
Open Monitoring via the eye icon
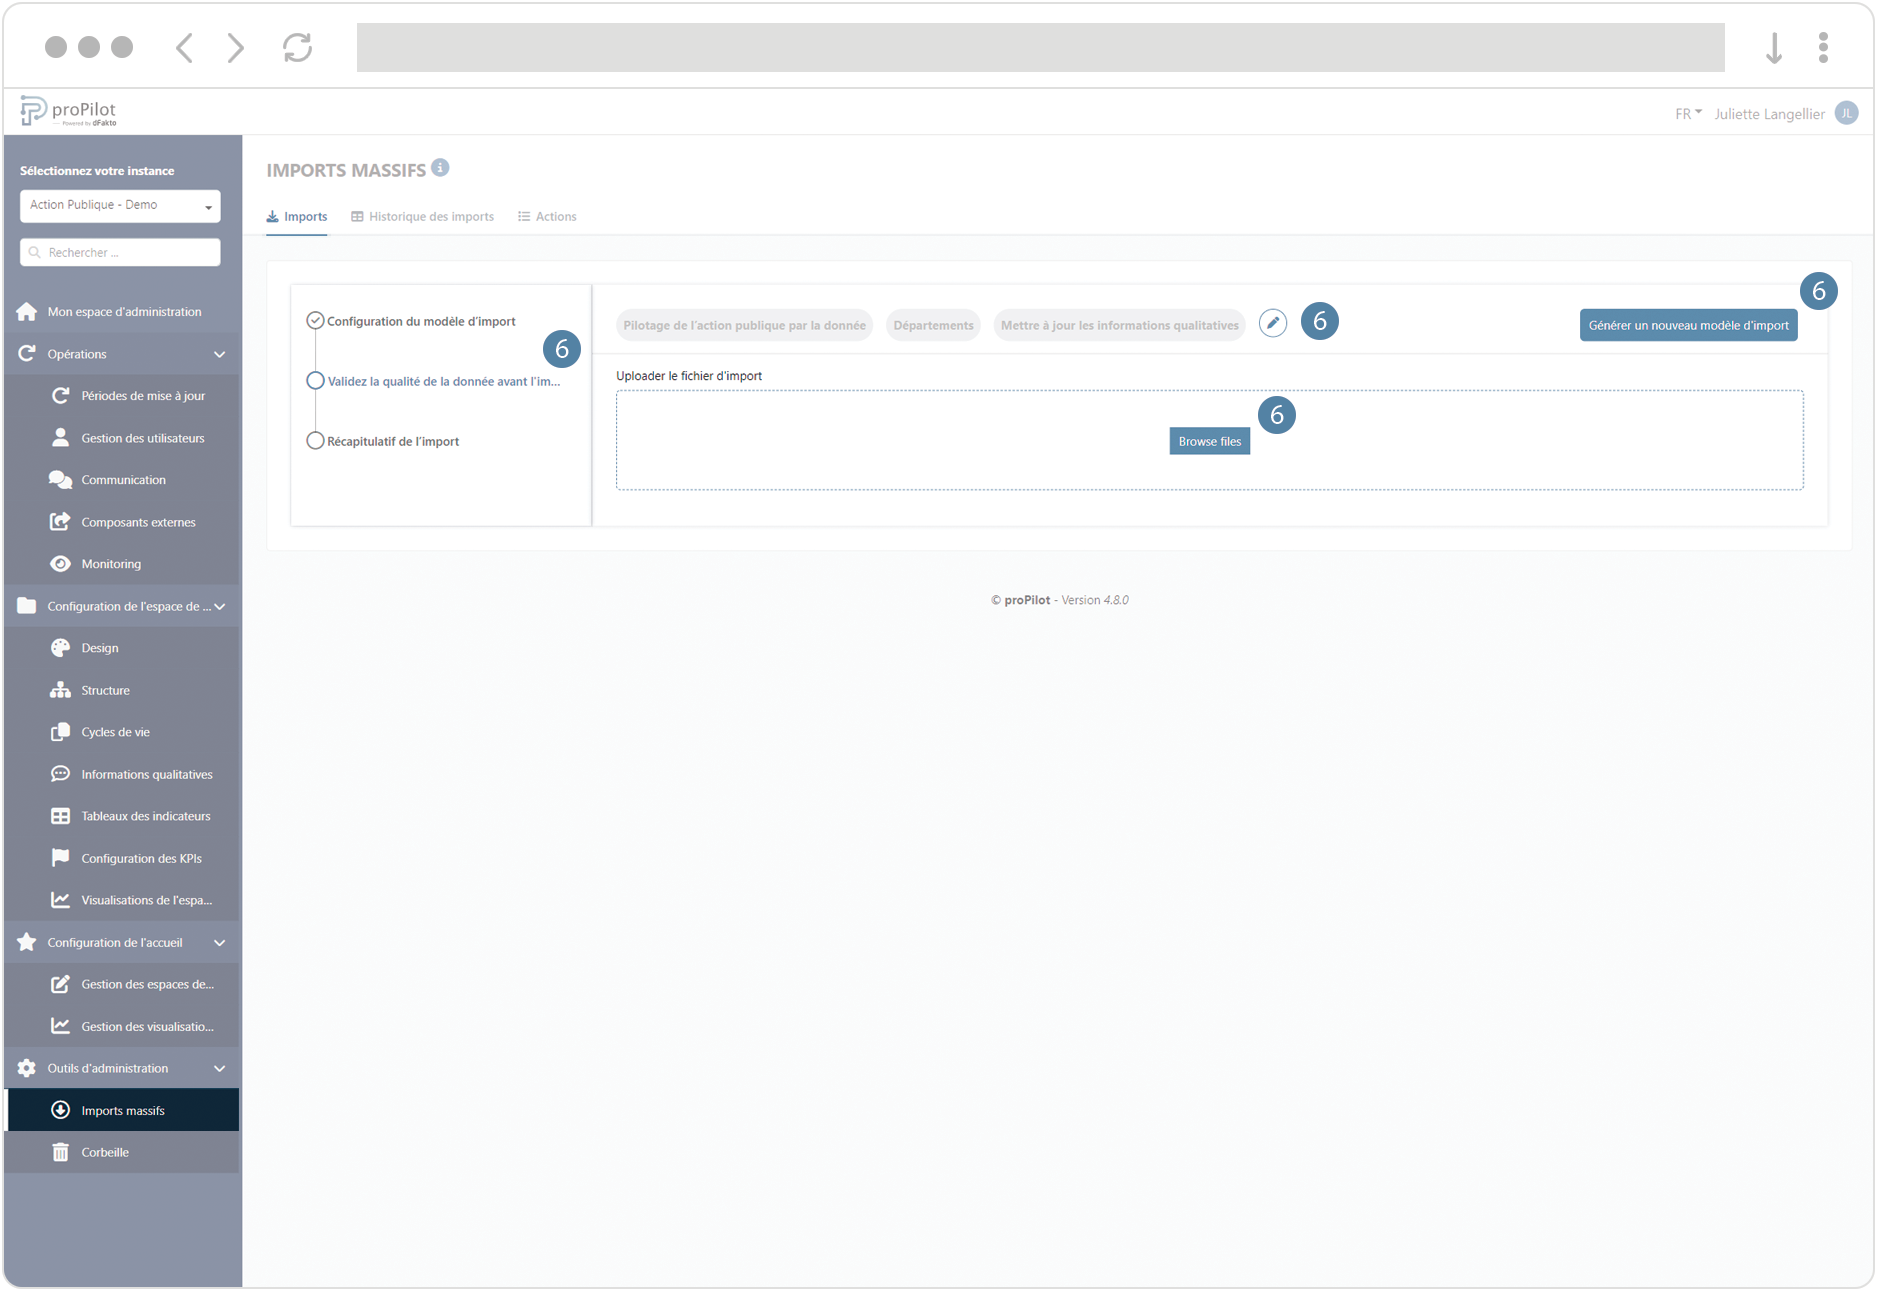click(x=61, y=564)
